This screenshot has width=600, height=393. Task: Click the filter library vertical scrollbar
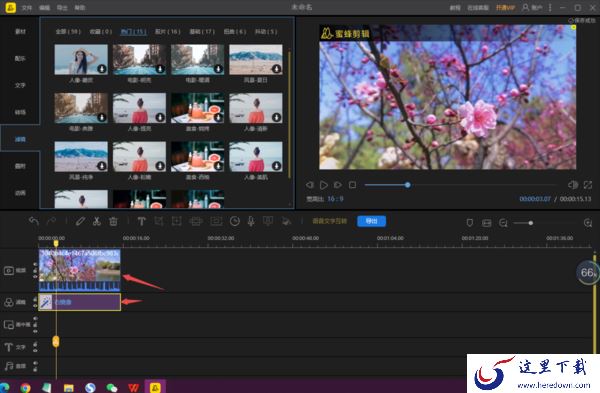click(289, 115)
